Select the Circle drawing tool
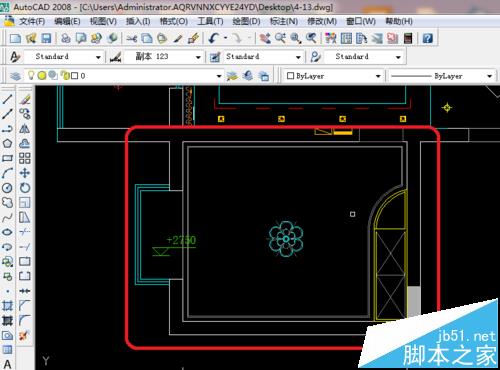The width and height of the screenshot is (500, 370). (7, 188)
